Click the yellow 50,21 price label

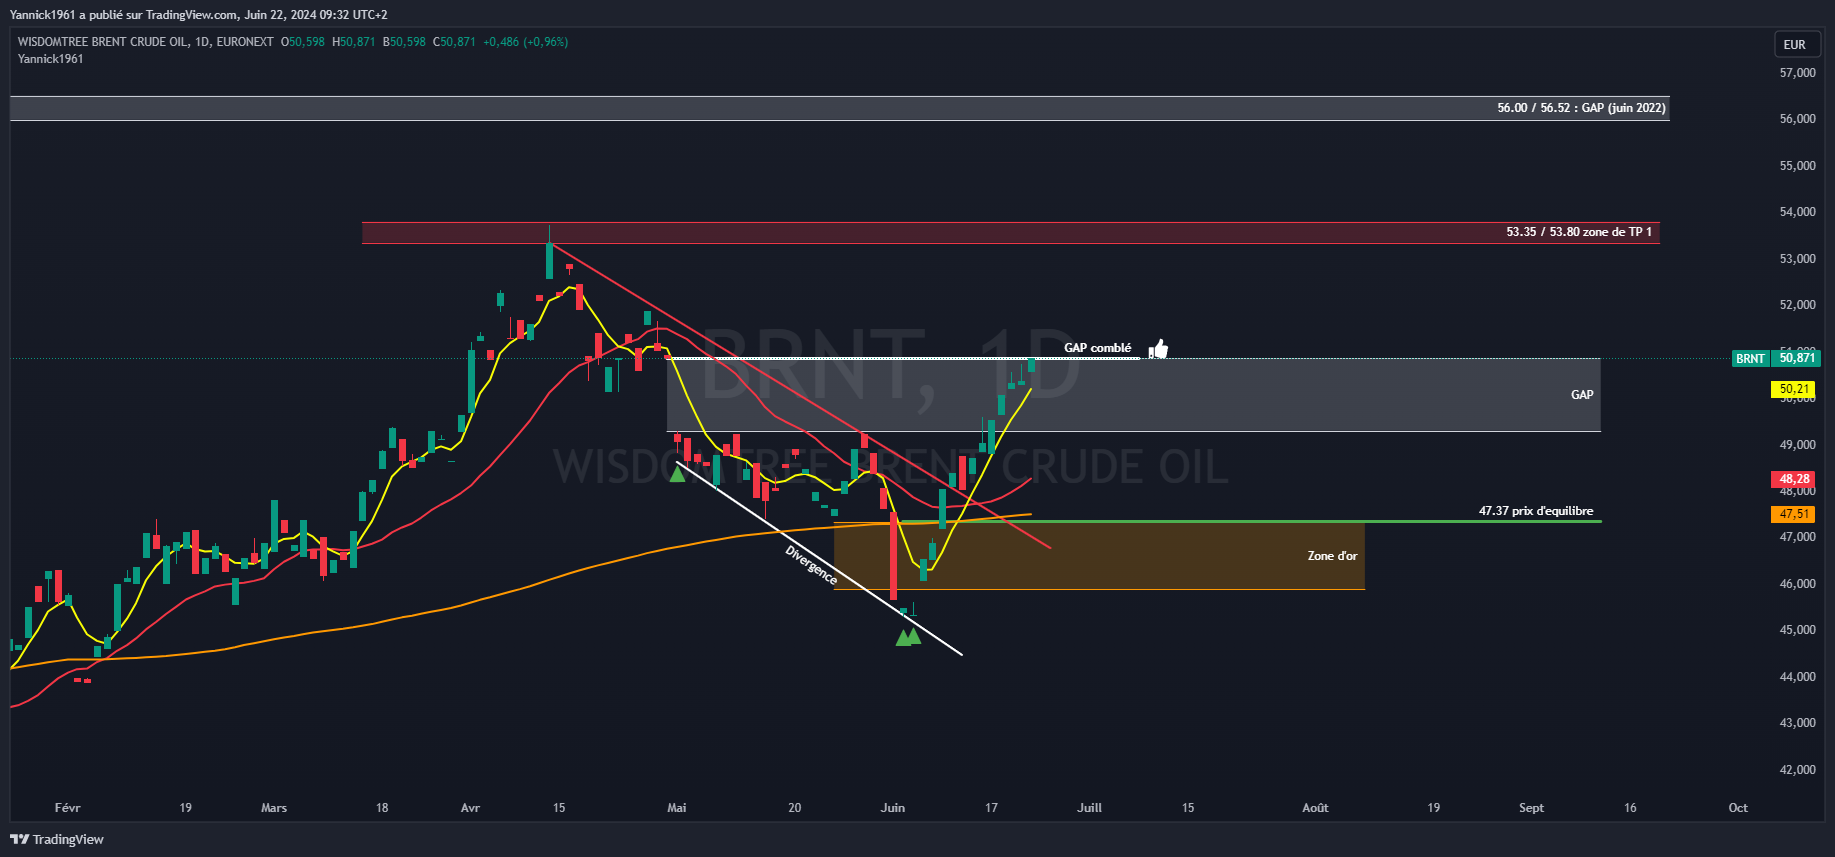[1795, 389]
